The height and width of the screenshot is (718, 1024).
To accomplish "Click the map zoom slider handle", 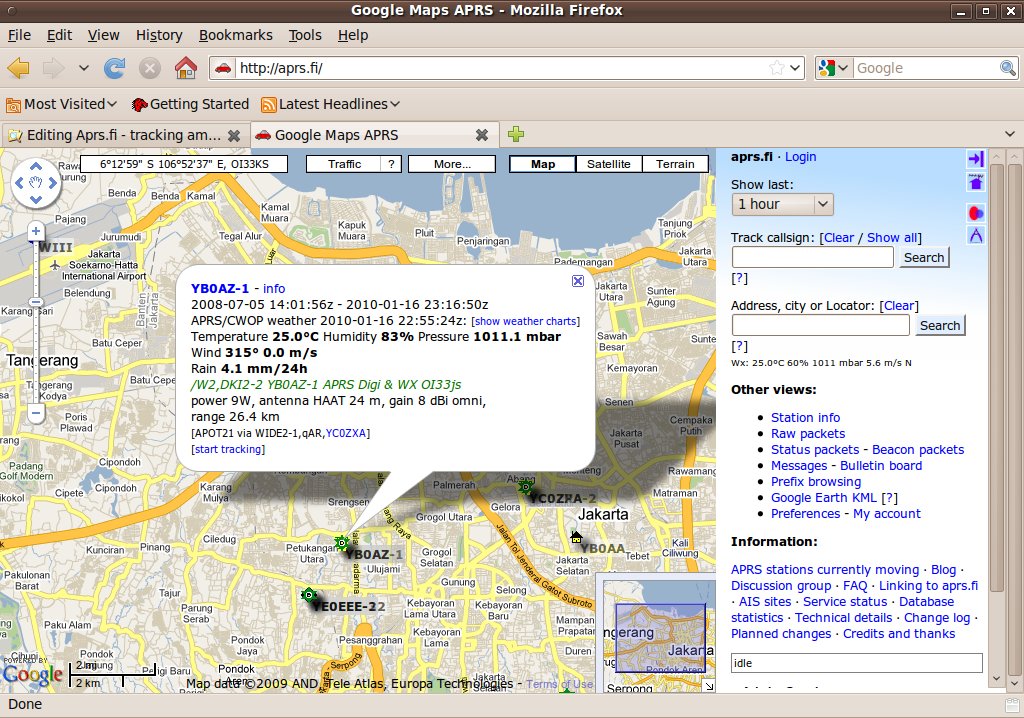I will click(x=36, y=302).
